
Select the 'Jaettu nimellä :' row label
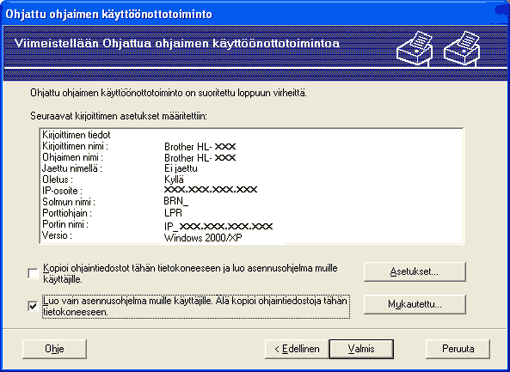(x=72, y=168)
